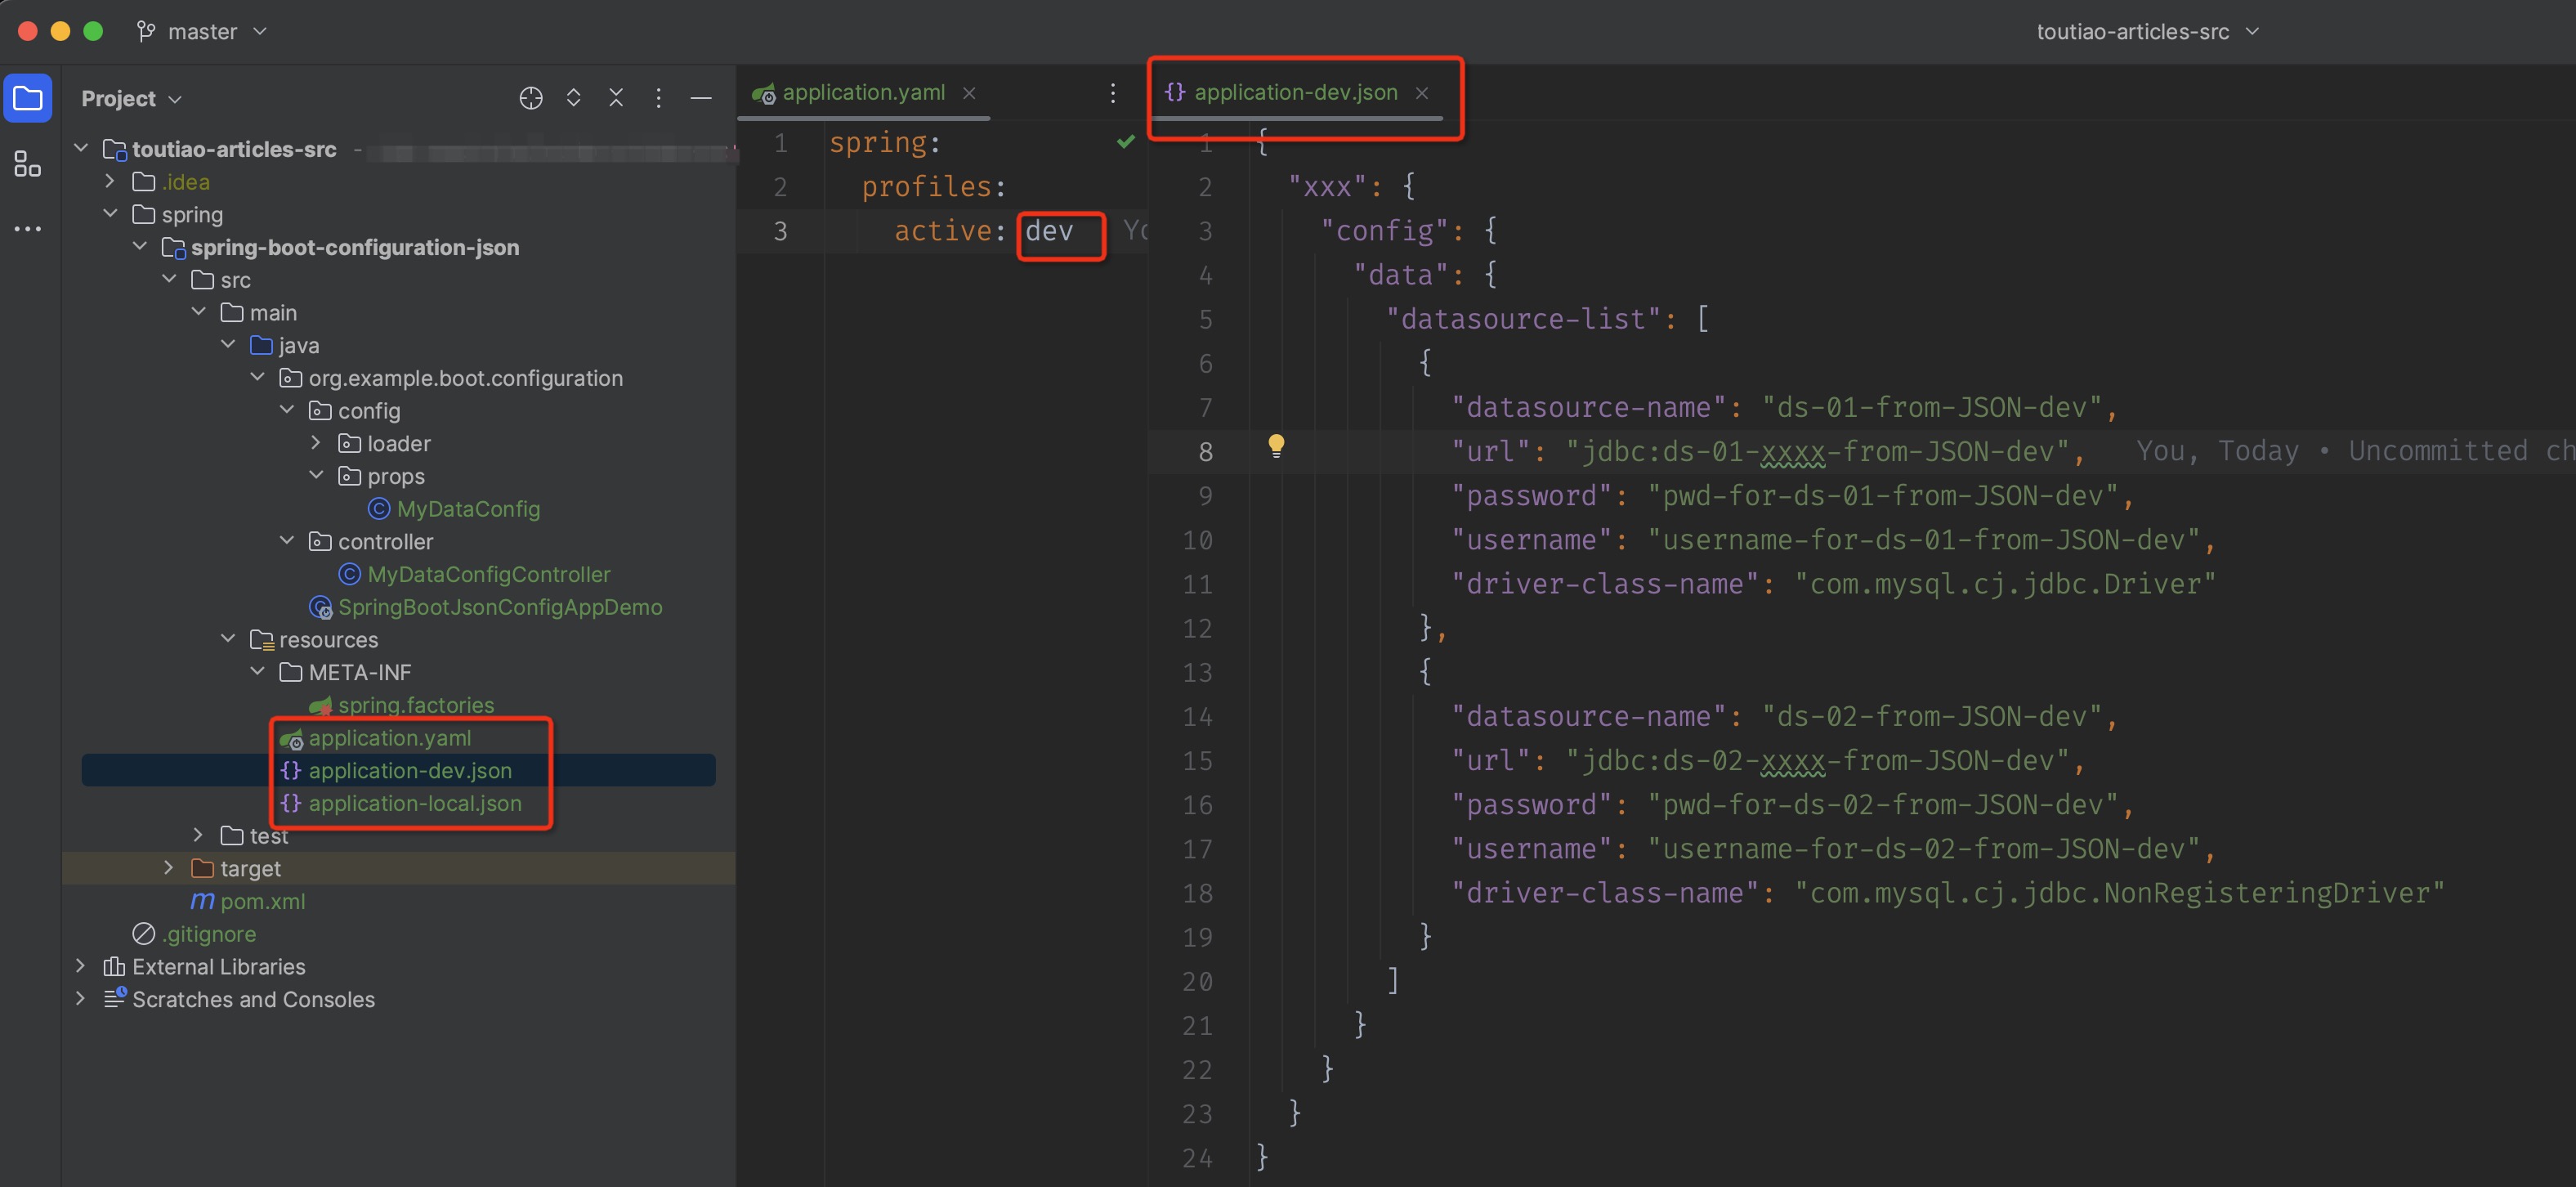Open the editor options kebab menu icon

[x=1113, y=92]
